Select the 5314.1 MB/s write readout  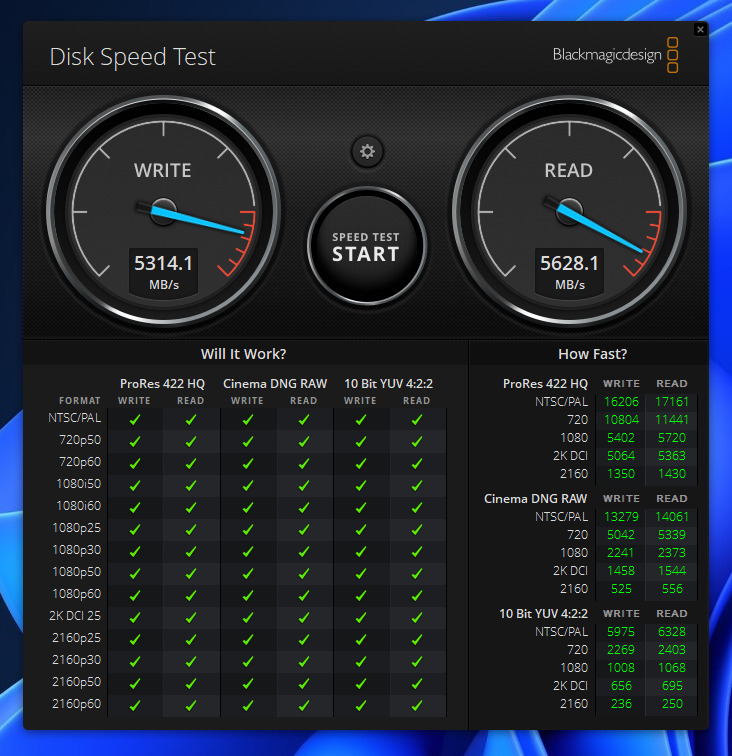pyautogui.click(x=163, y=264)
